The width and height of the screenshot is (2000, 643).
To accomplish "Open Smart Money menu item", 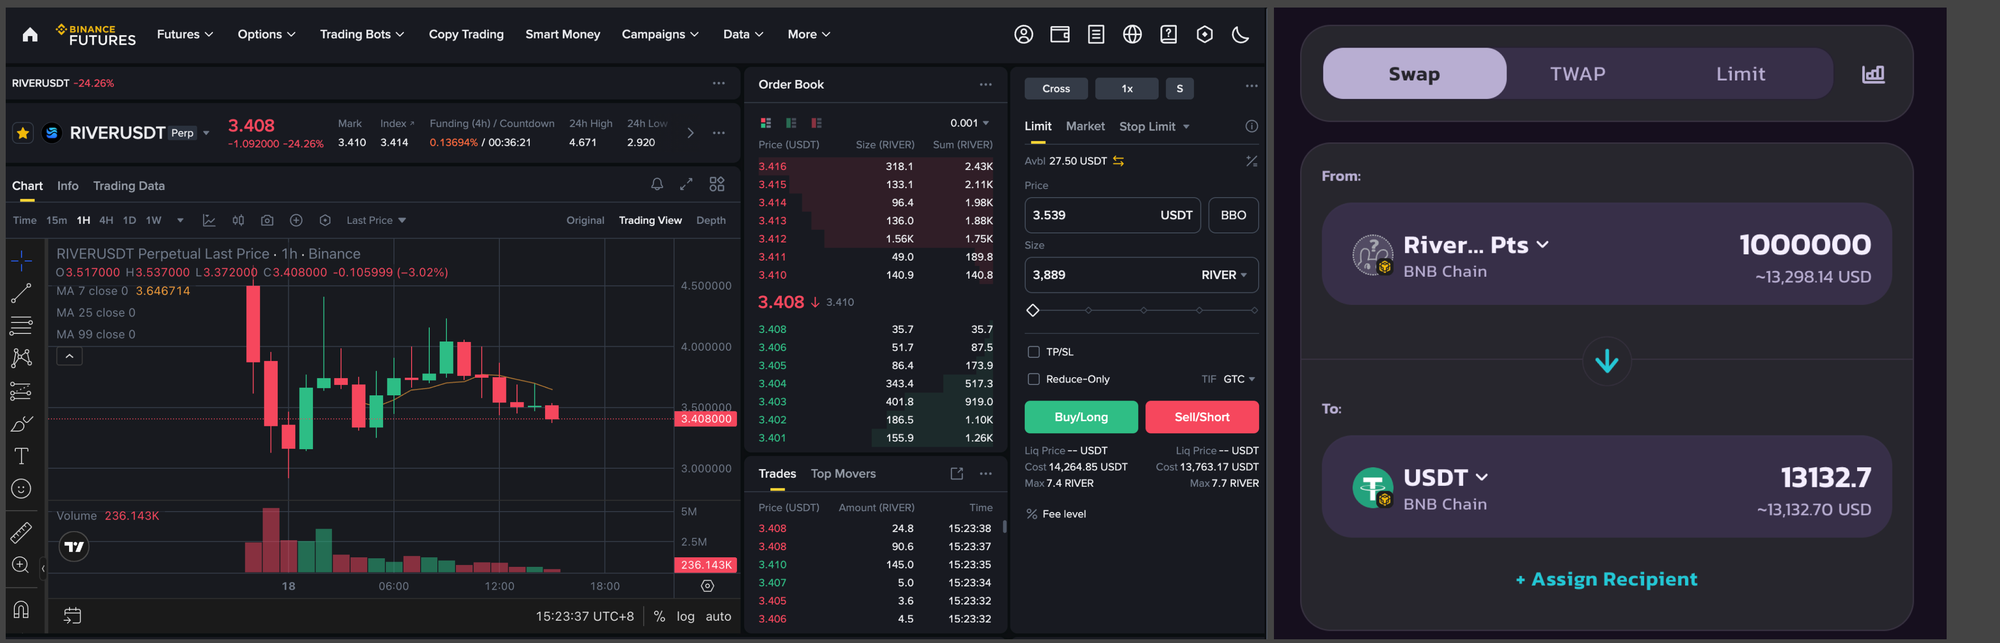I will tap(563, 34).
